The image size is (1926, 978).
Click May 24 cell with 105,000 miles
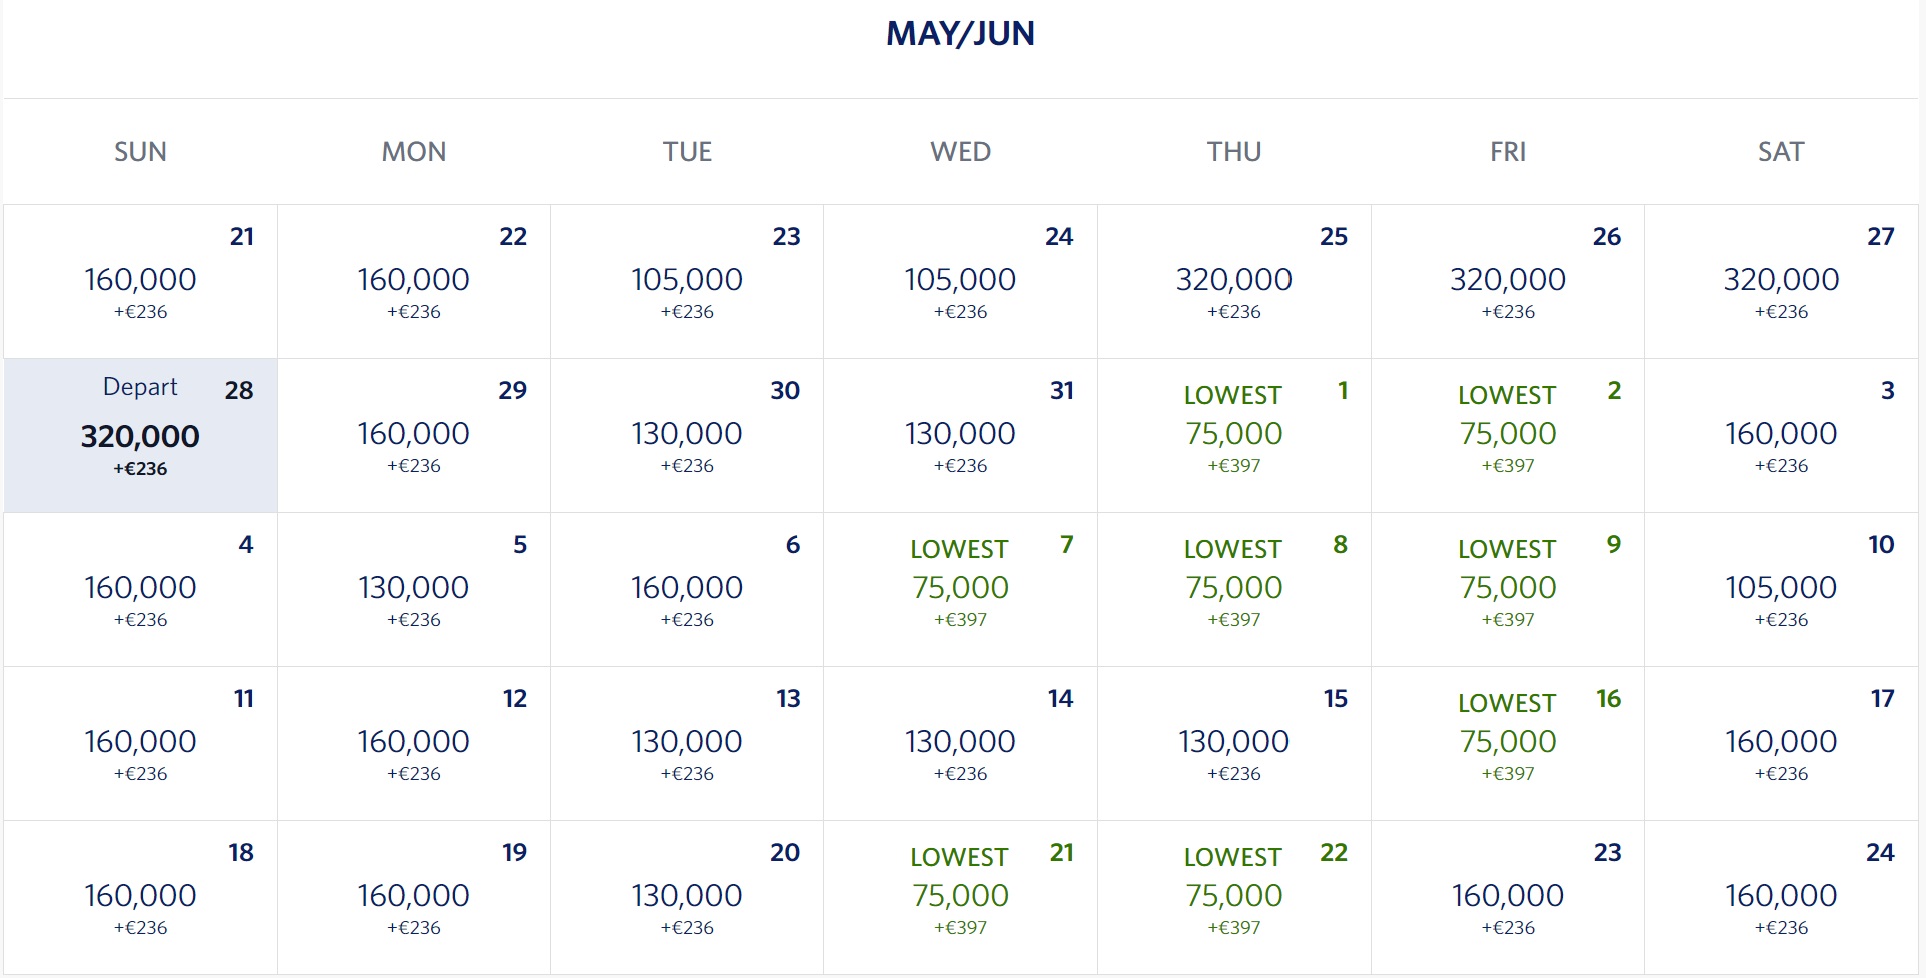coord(960,282)
